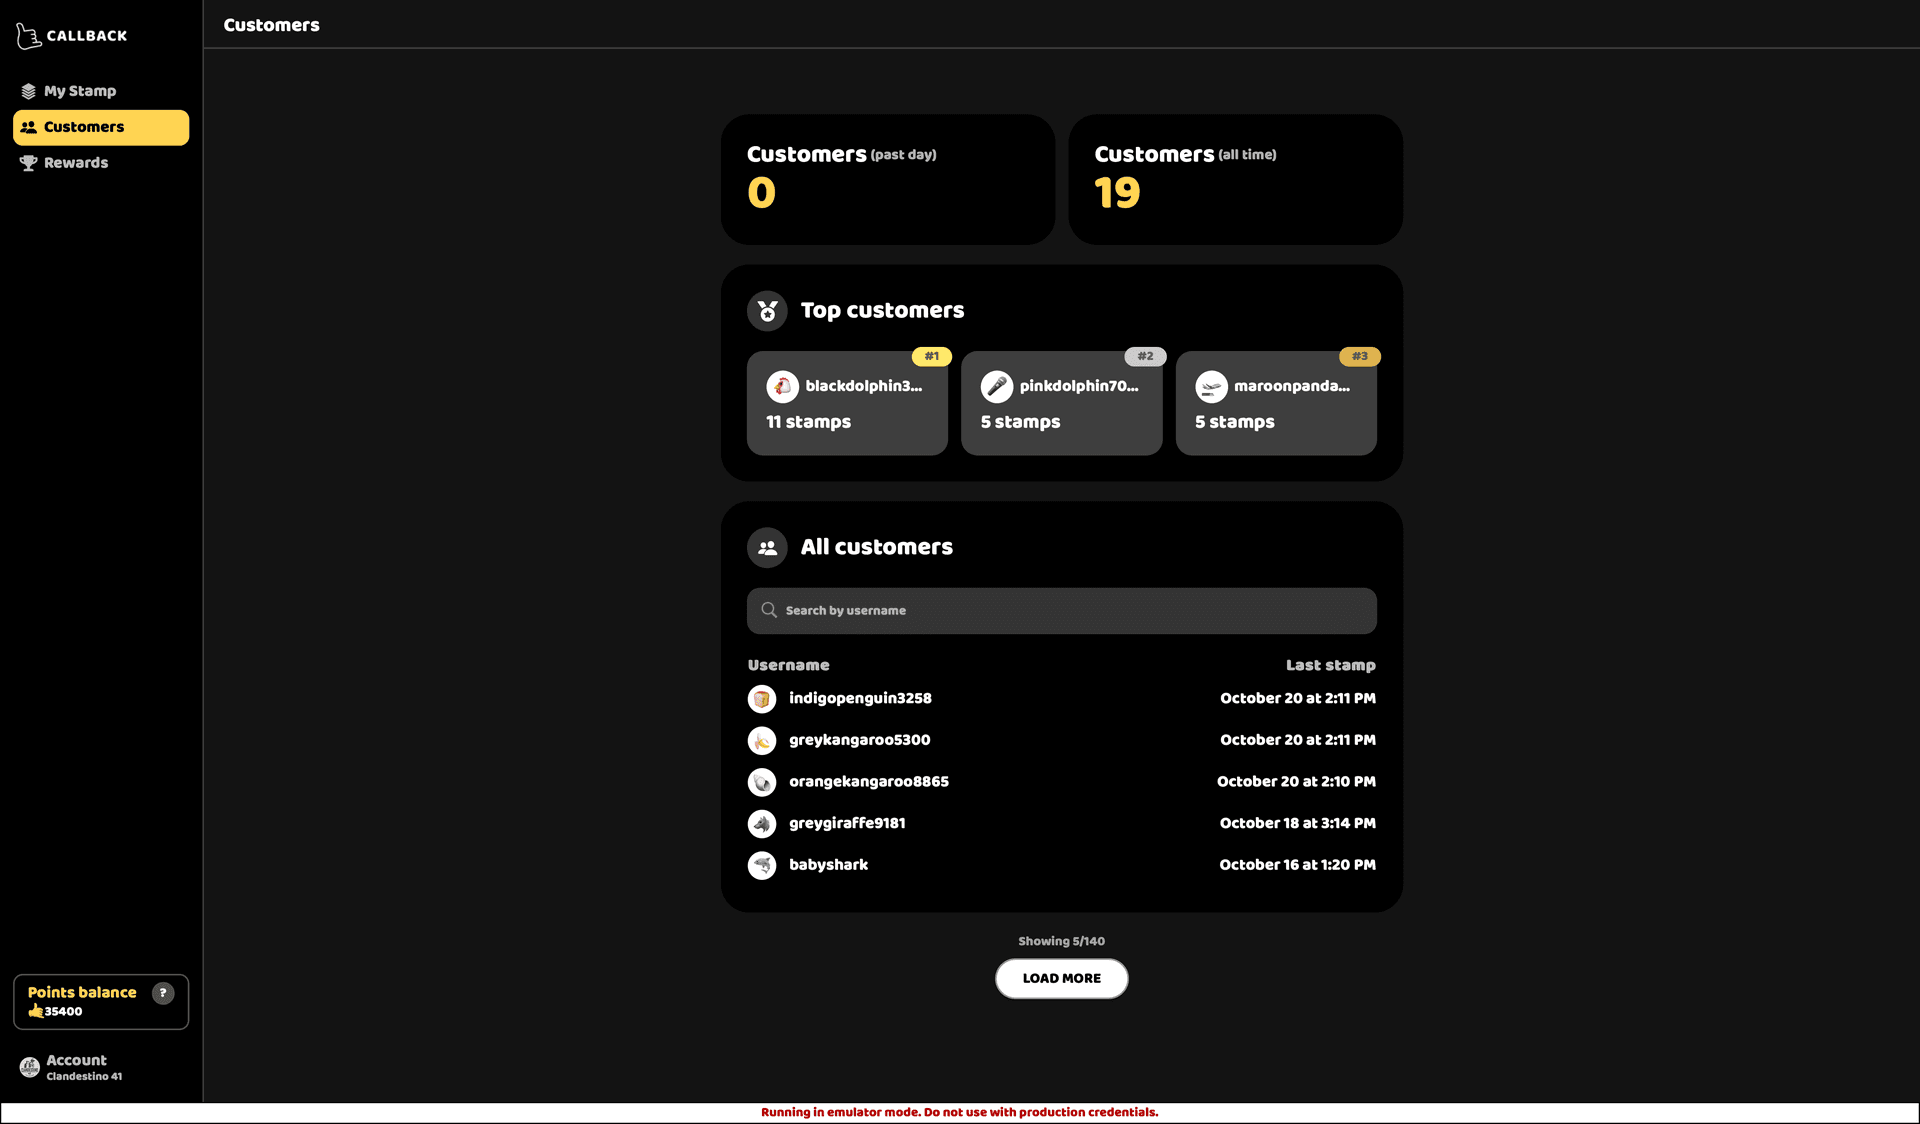This screenshot has width=1920, height=1124.
Task: Click the #1 rank badge
Action: (x=931, y=356)
